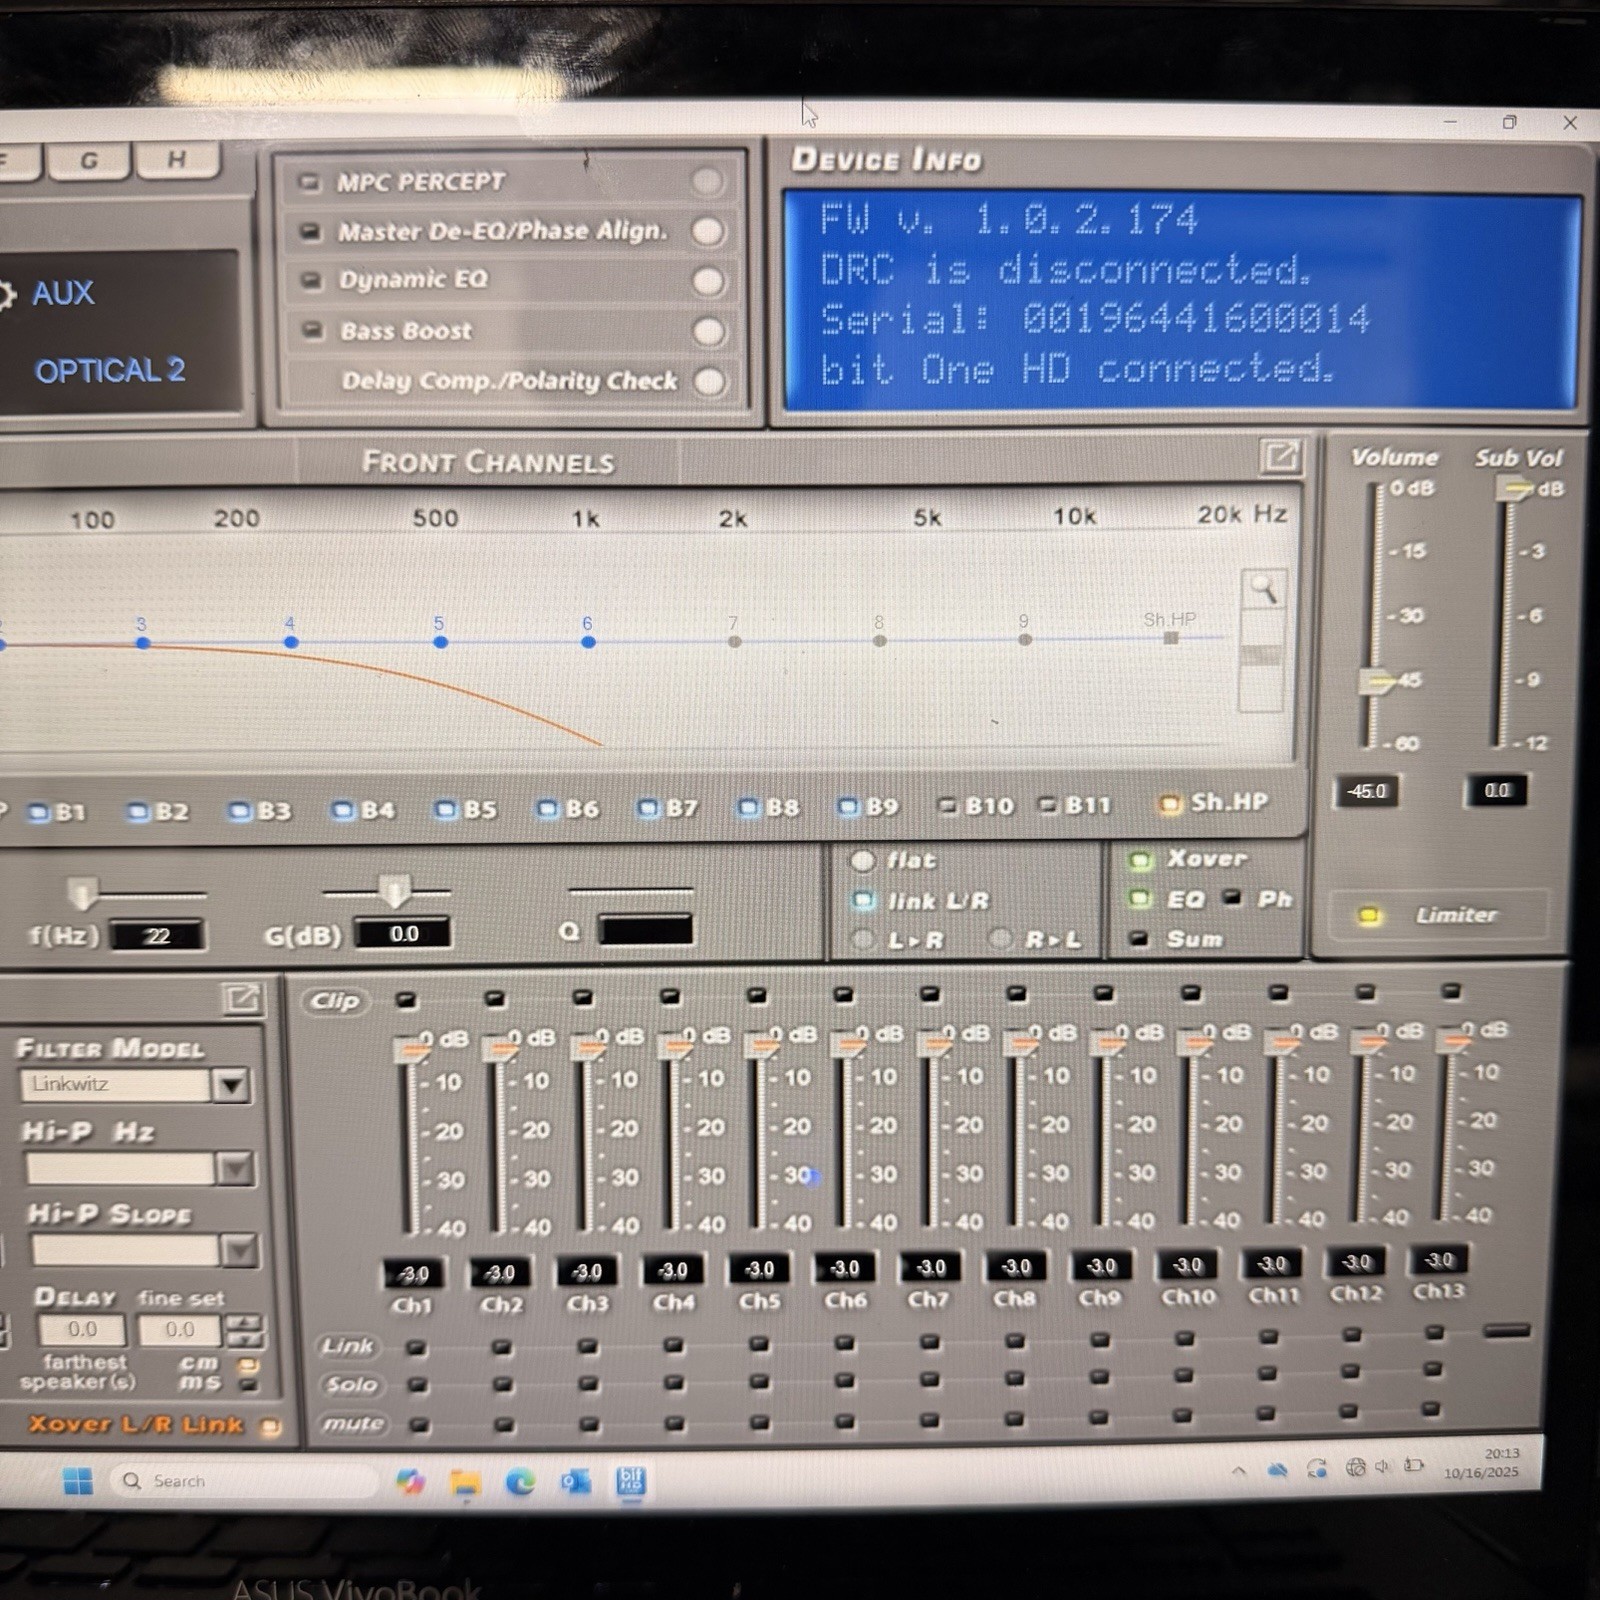The height and width of the screenshot is (1600, 1600).
Task: Open the Hi-P Hz dropdown
Action: click(236, 1168)
